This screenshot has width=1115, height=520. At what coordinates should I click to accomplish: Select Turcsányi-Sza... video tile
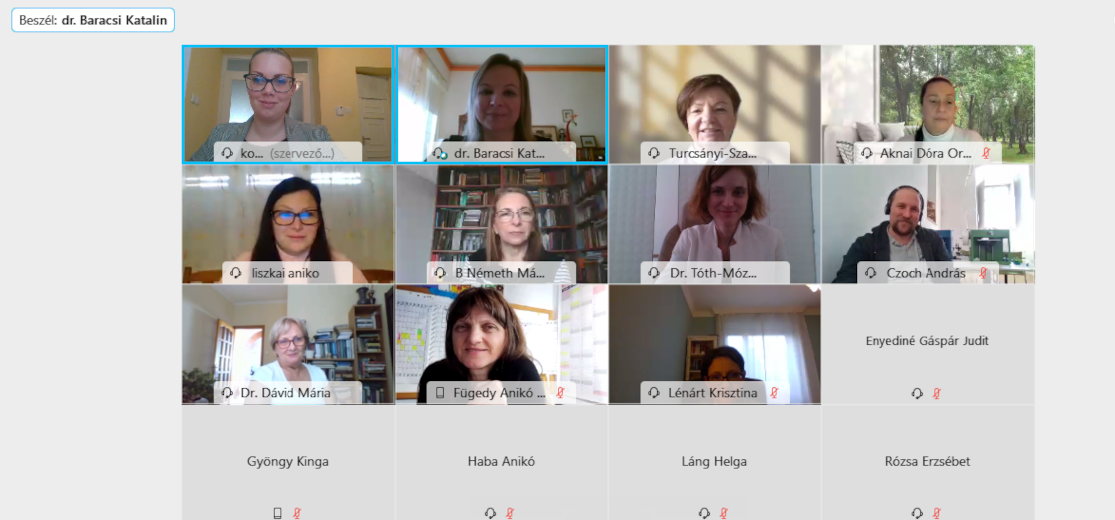[x=715, y=105]
